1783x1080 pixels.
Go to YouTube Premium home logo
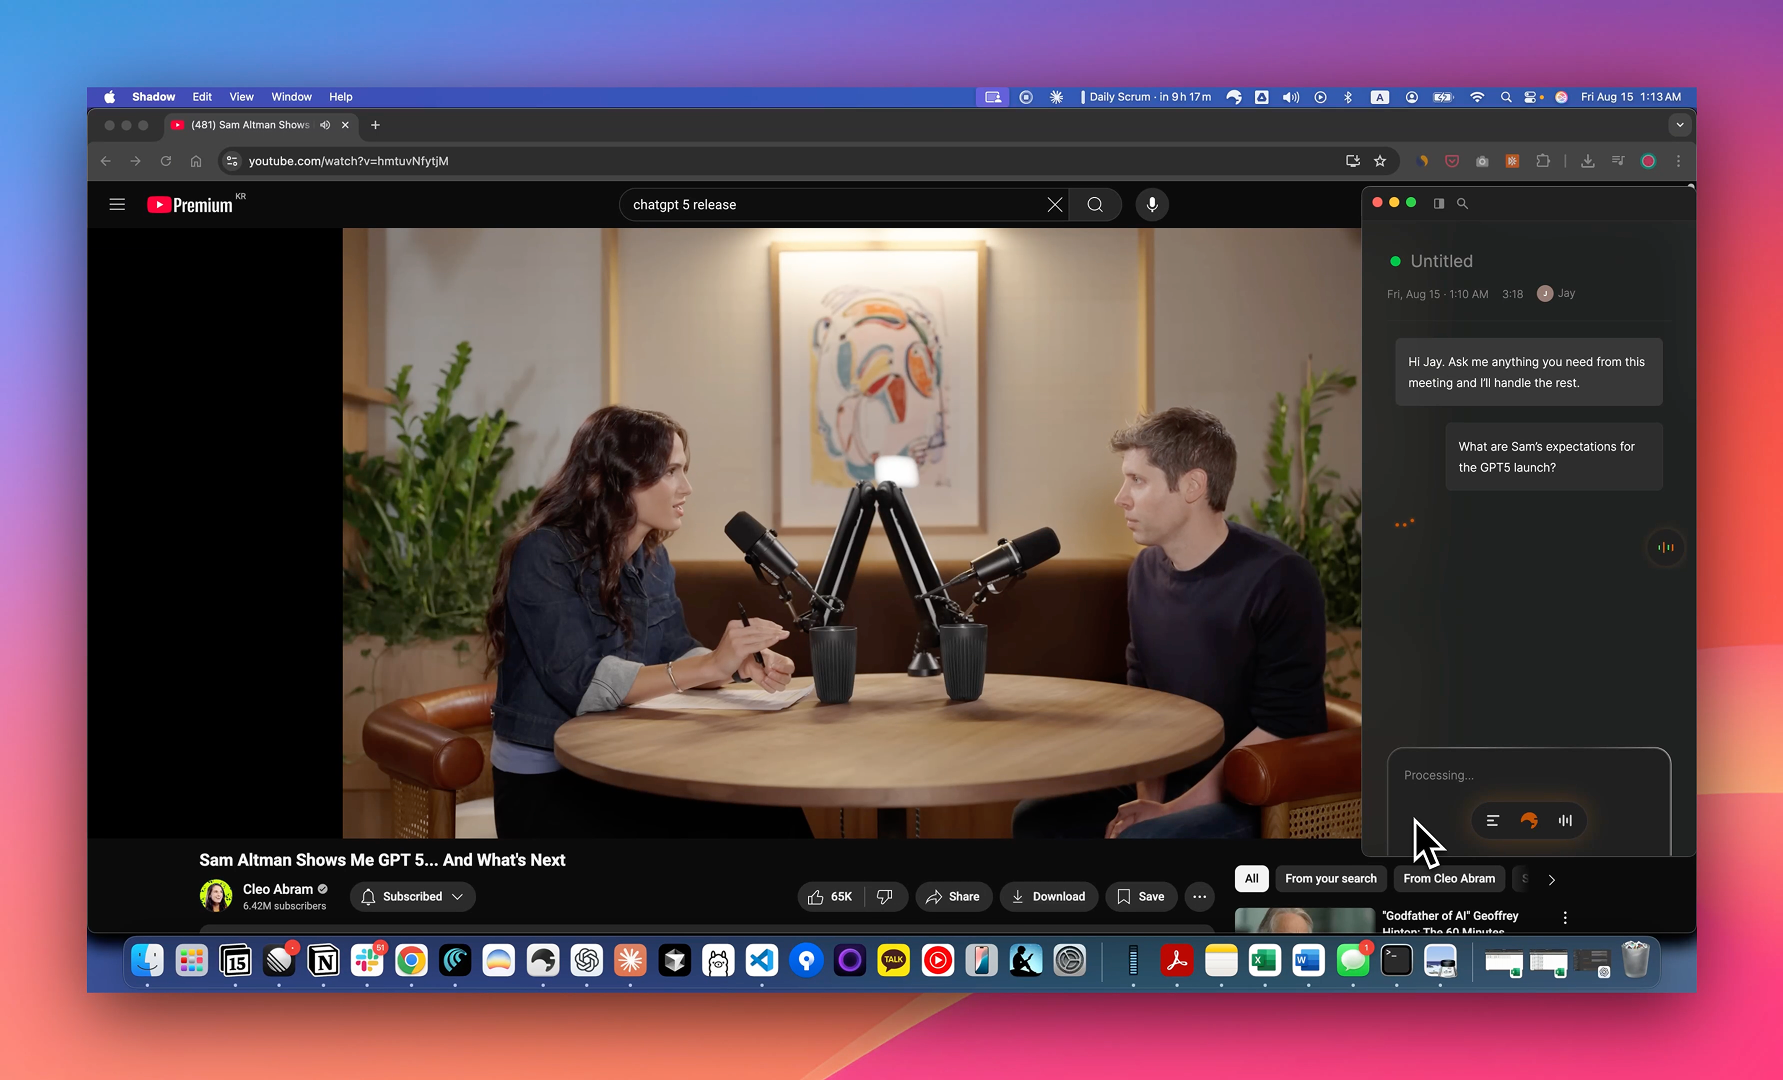[x=190, y=205]
